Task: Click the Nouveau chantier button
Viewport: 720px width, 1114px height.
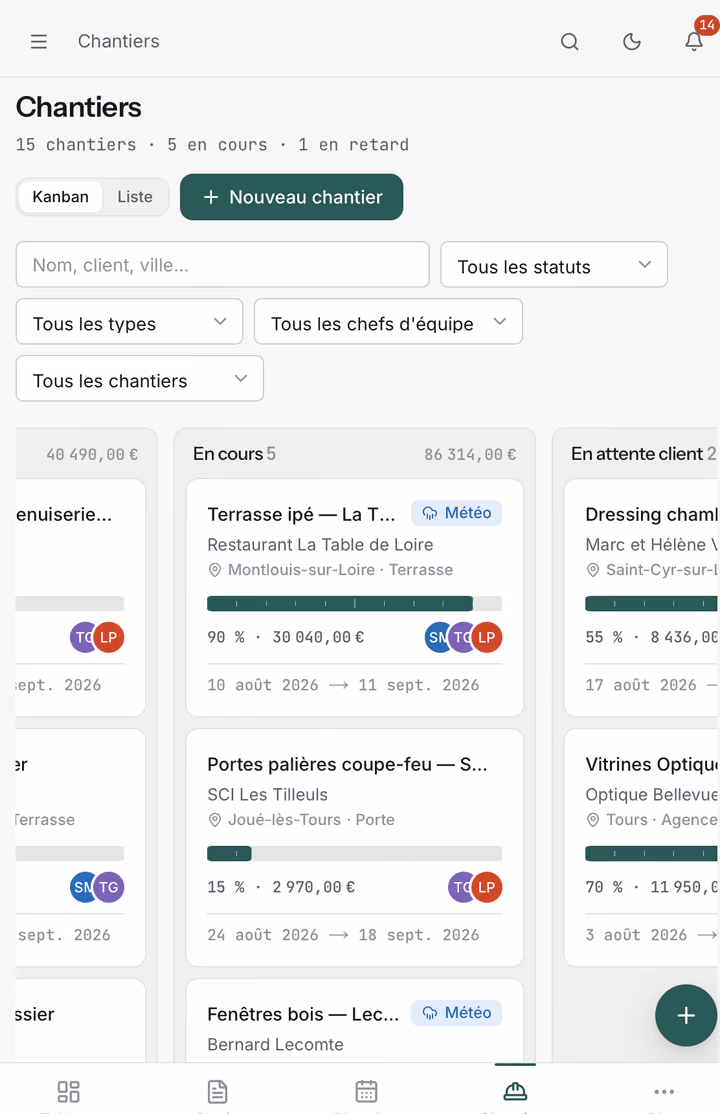Action: click(291, 197)
